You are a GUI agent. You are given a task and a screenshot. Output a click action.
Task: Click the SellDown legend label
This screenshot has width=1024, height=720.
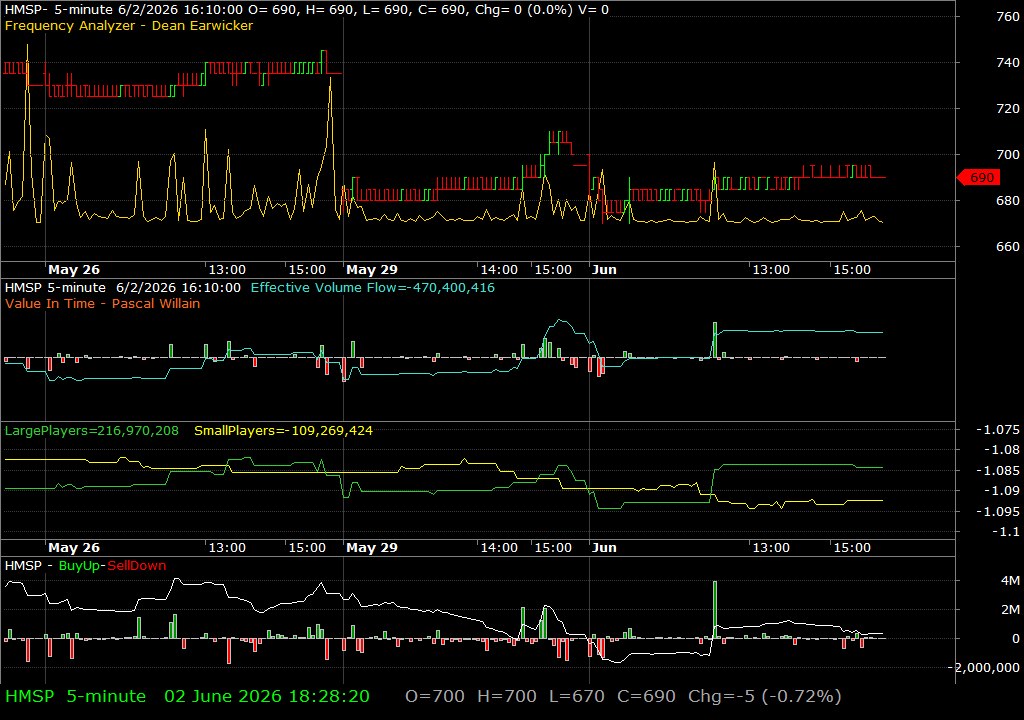click(x=136, y=566)
